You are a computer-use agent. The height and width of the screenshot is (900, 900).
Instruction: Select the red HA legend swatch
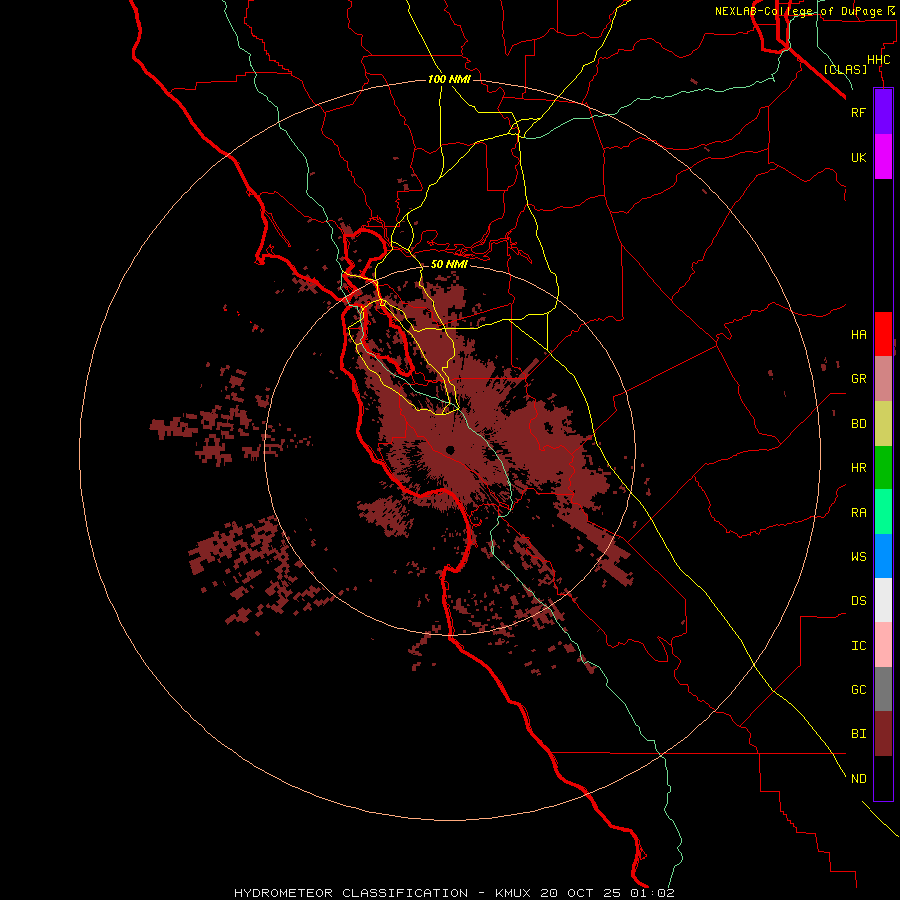pyautogui.click(x=883, y=334)
